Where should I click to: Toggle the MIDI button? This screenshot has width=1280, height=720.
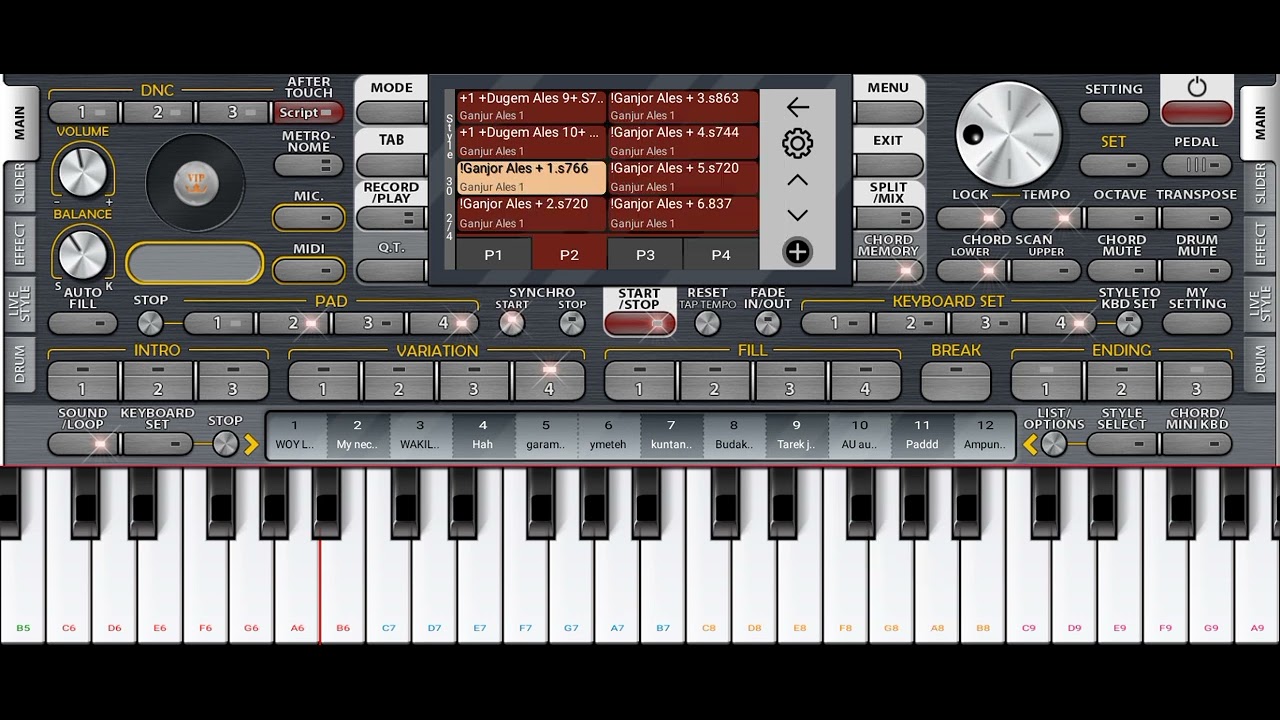tap(309, 270)
